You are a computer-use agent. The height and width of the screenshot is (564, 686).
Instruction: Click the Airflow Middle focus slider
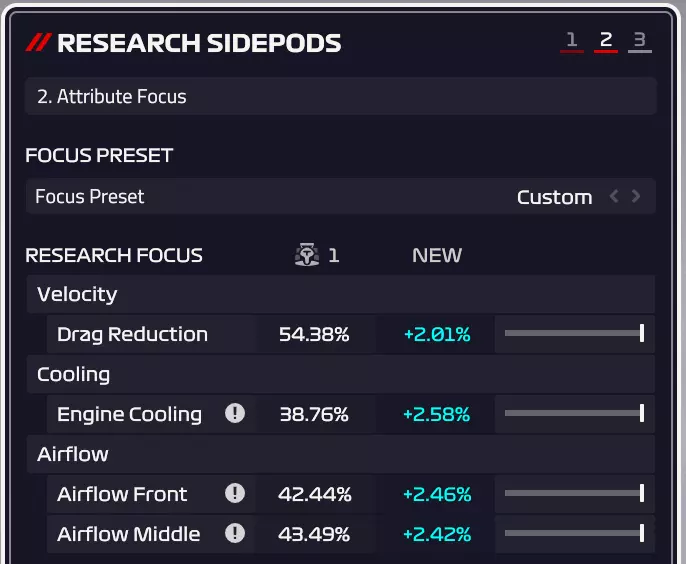pyautogui.click(x=574, y=534)
